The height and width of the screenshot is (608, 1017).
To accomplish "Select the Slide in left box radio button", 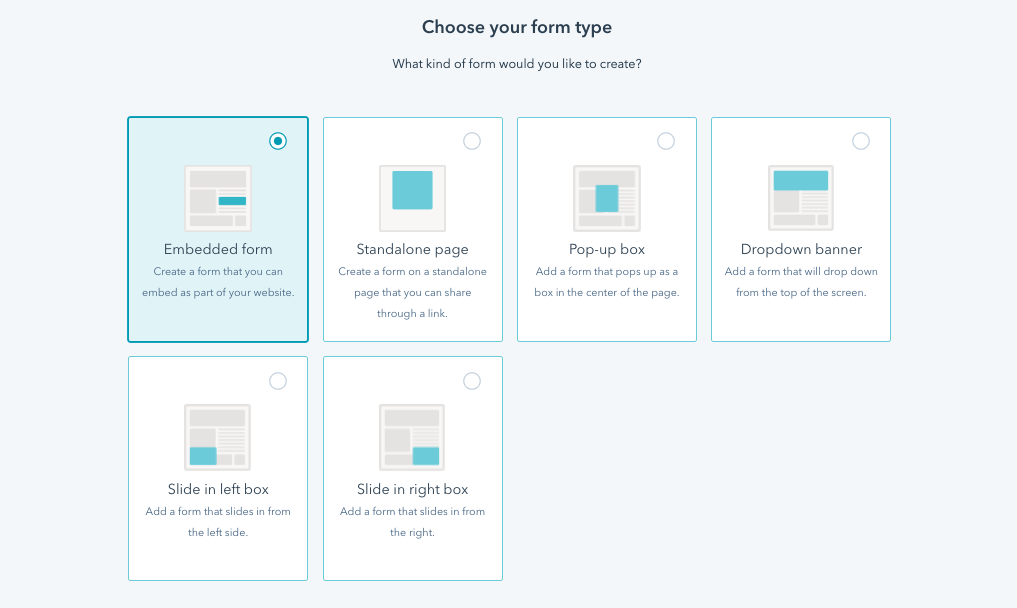I will [278, 381].
